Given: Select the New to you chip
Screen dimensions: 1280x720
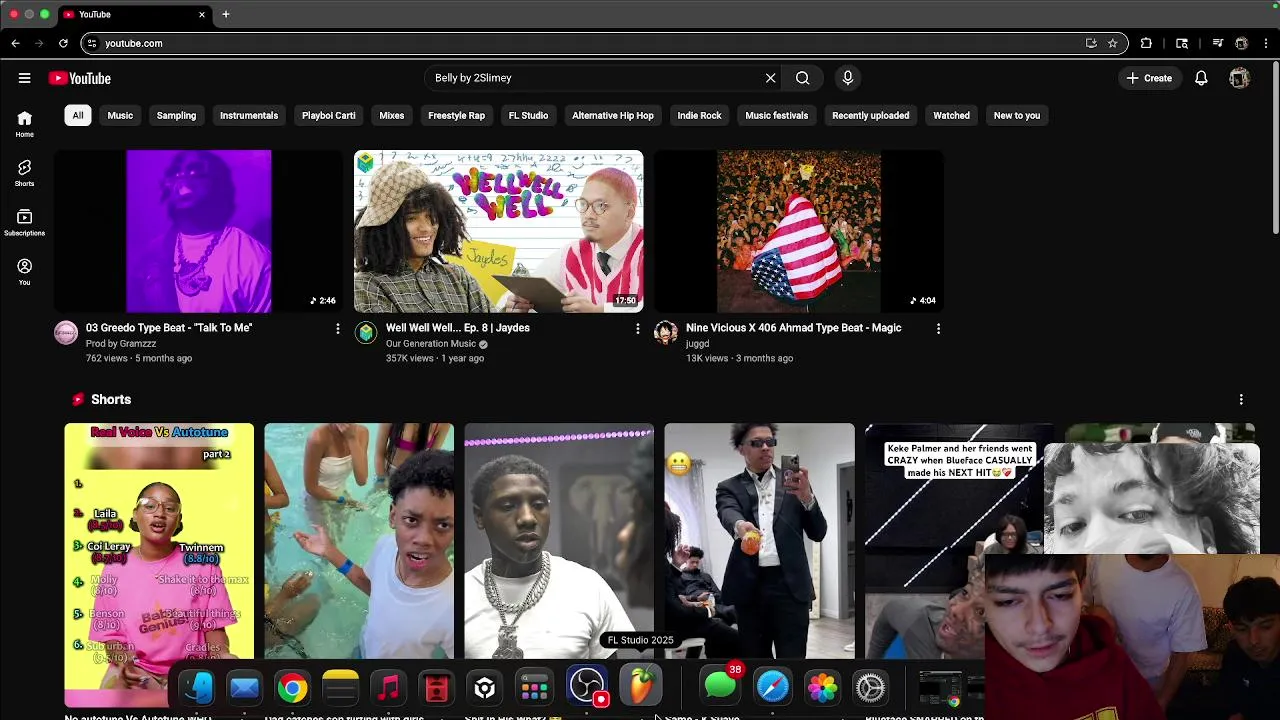Looking at the screenshot, I should point(1017,115).
